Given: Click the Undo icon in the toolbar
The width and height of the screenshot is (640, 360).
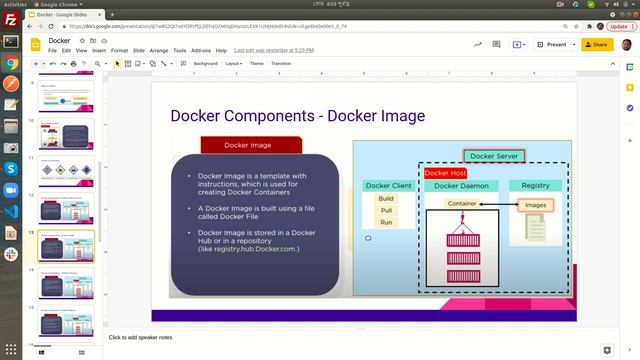Looking at the screenshot, I should click(53, 64).
